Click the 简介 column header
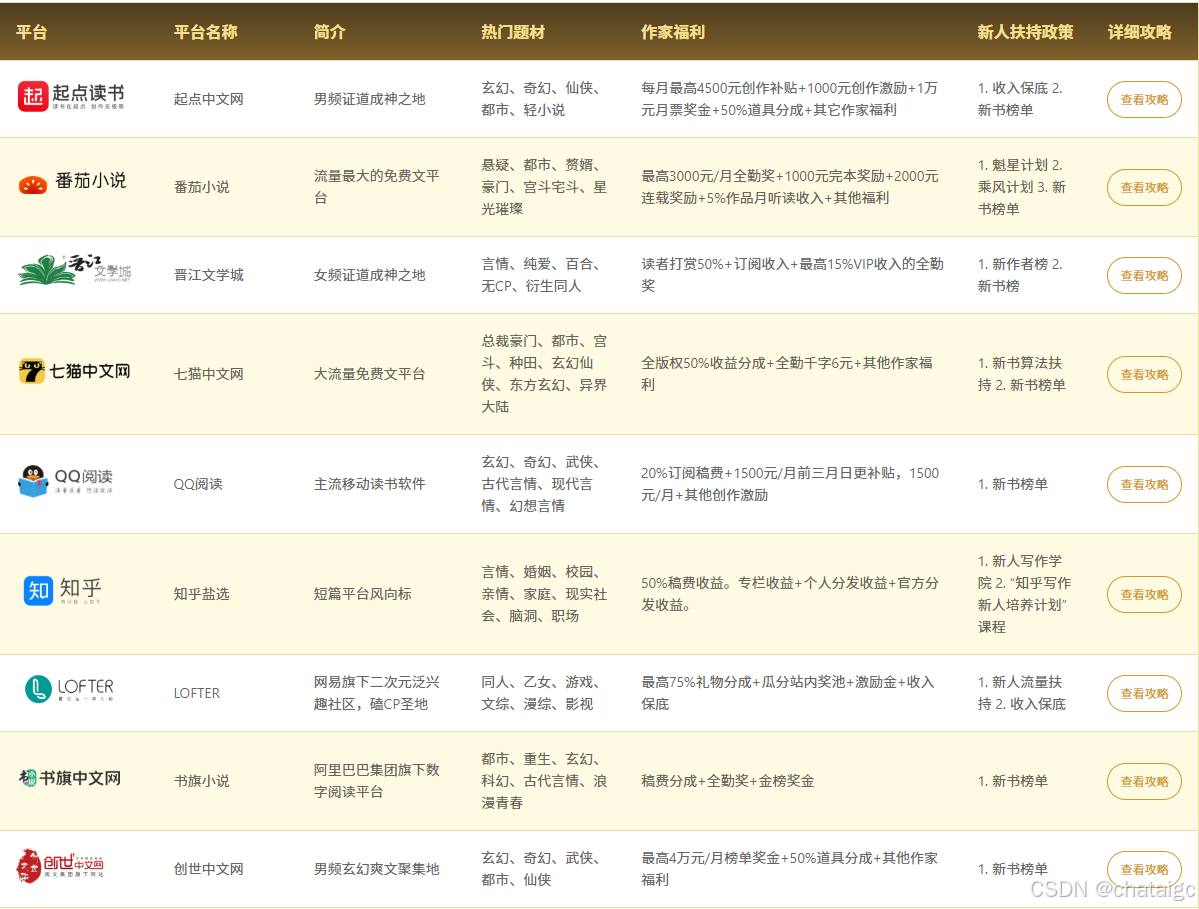 (x=330, y=32)
